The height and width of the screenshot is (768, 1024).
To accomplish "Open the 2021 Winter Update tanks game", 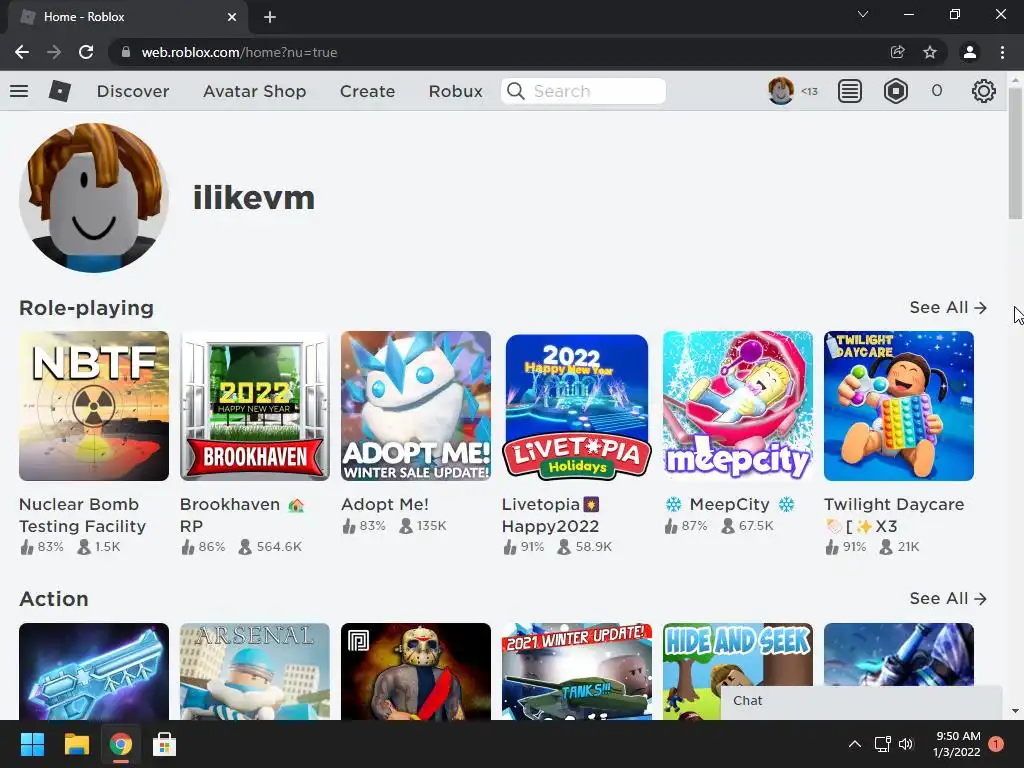I will click(x=577, y=671).
